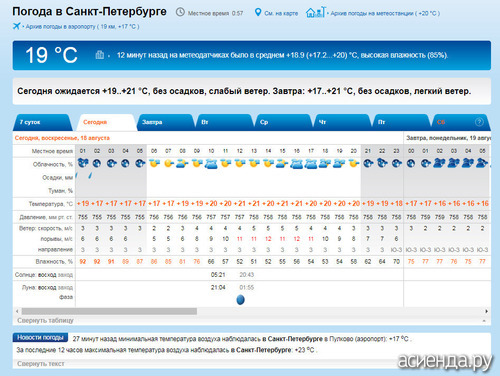This screenshot has height=376, width=500.
Task: Click sunrise time 05:21
Action: pyautogui.click(x=218, y=275)
